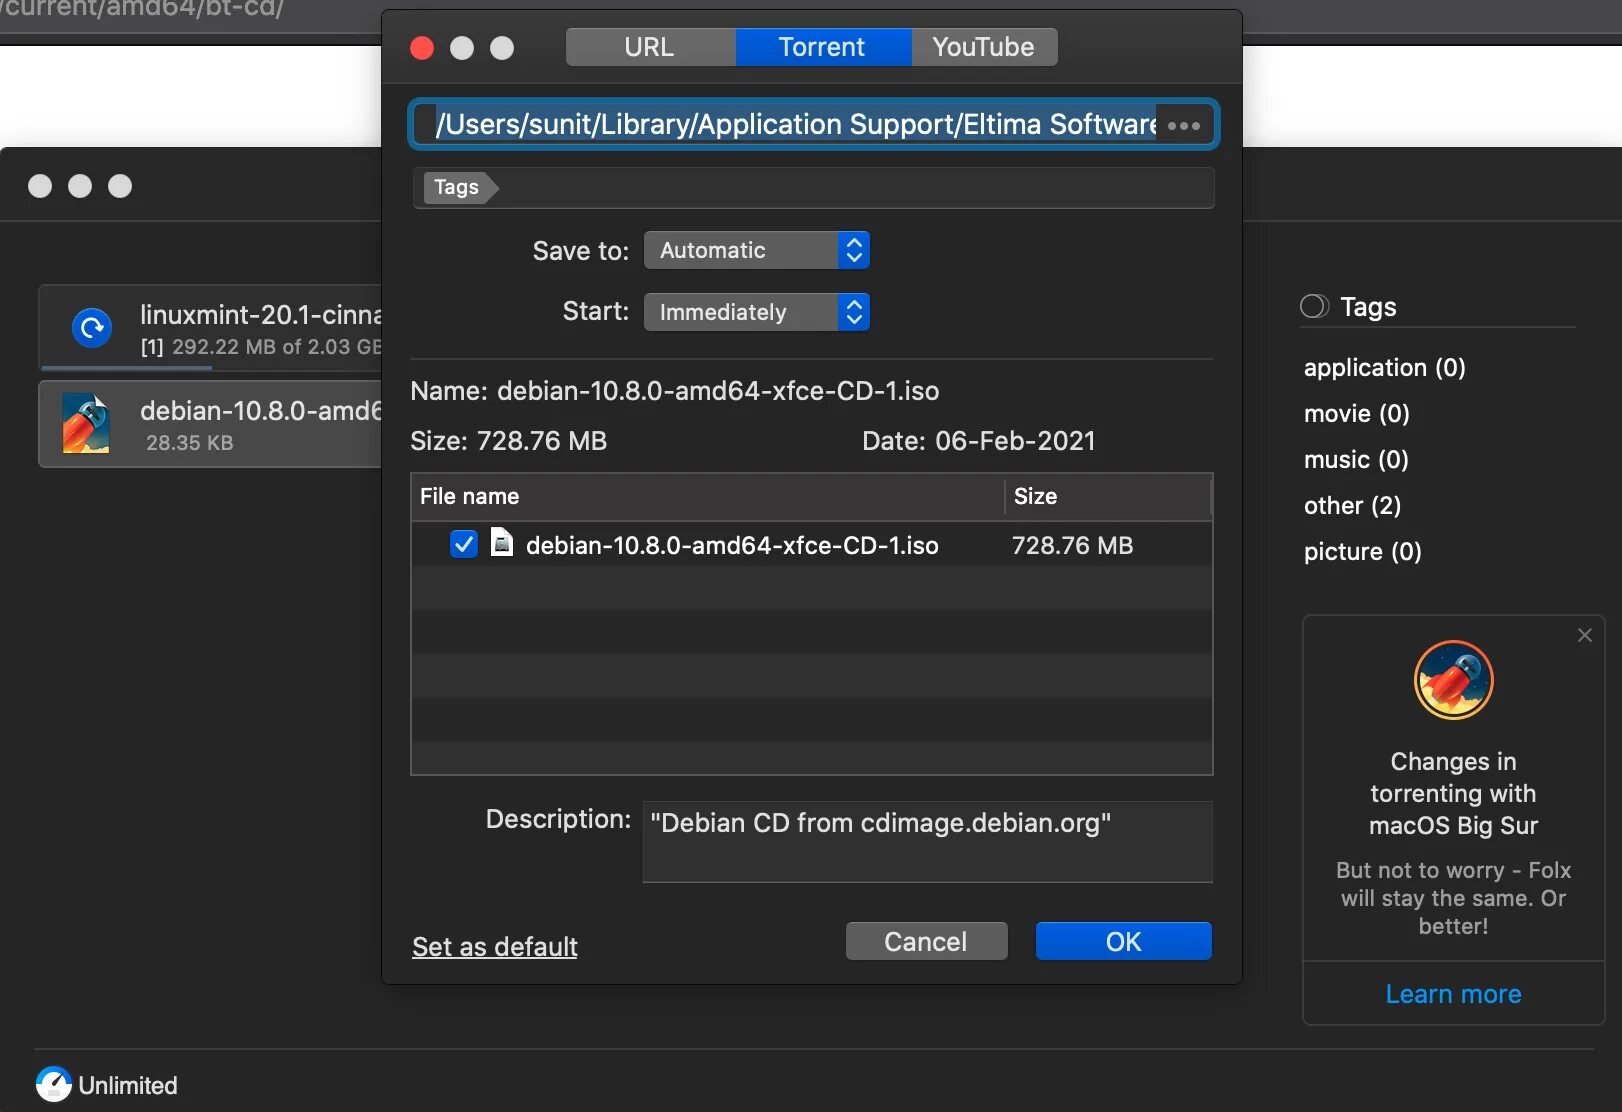The image size is (1622, 1112).
Task: Dismiss the Big Sur news card with X
Action: click(1585, 635)
